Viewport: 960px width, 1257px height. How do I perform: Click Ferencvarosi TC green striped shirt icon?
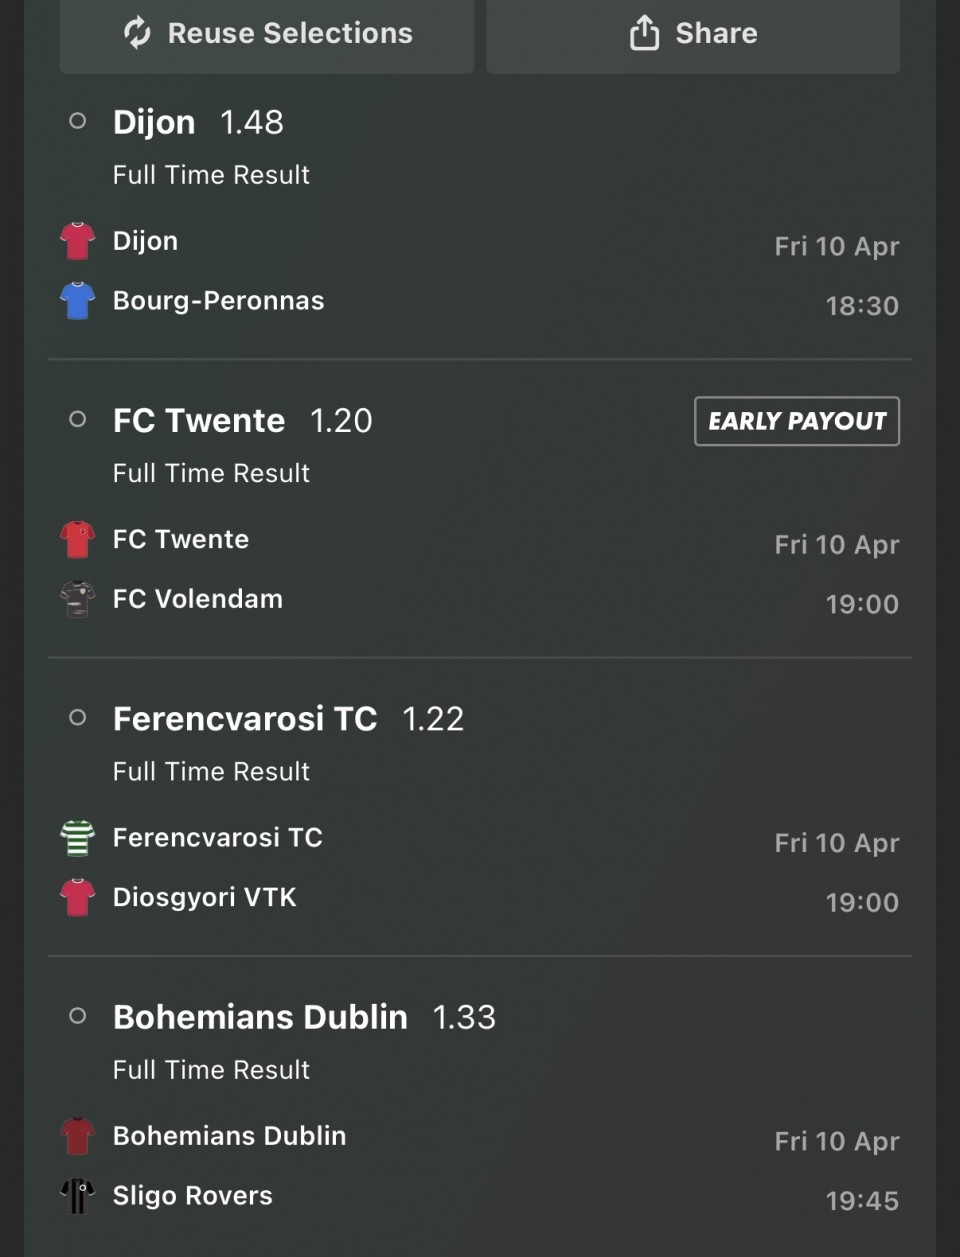[x=77, y=838]
